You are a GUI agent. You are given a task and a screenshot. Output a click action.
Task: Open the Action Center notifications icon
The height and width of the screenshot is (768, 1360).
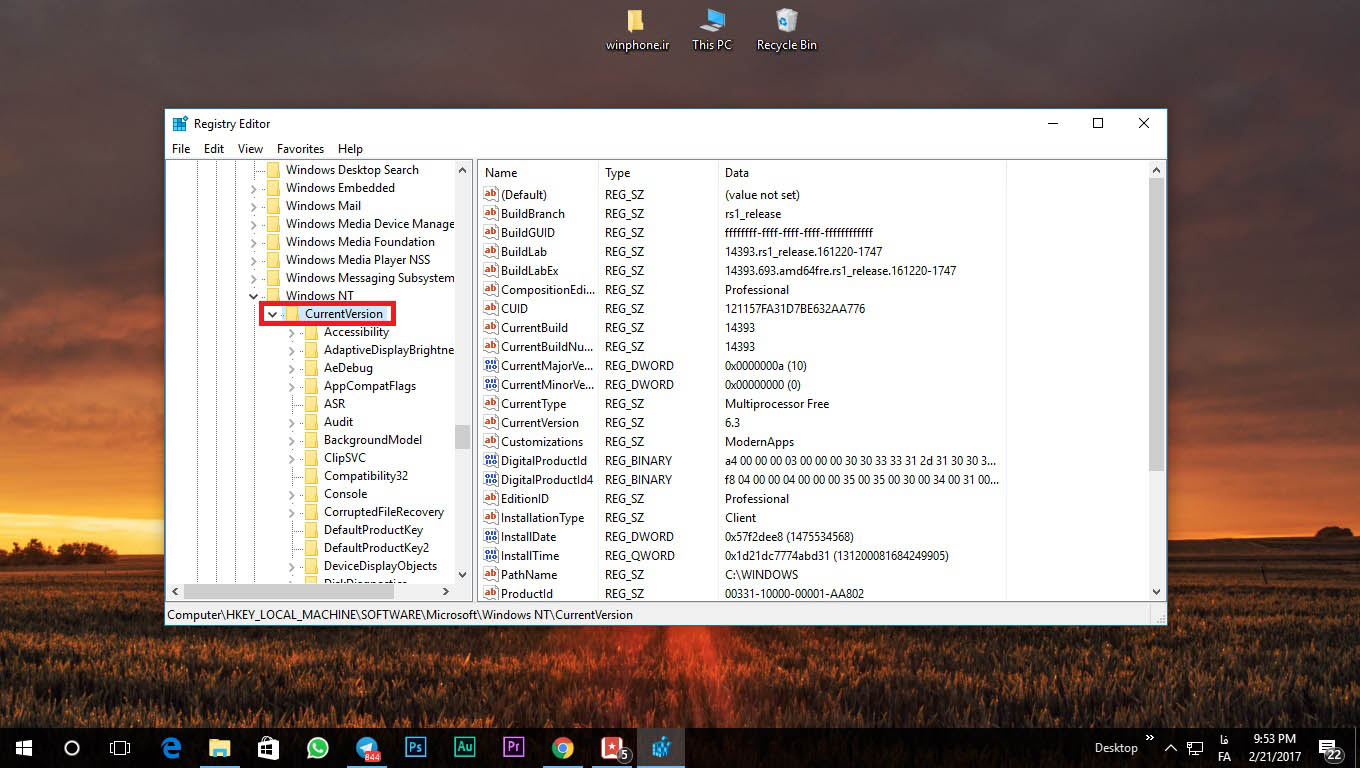click(1331, 750)
